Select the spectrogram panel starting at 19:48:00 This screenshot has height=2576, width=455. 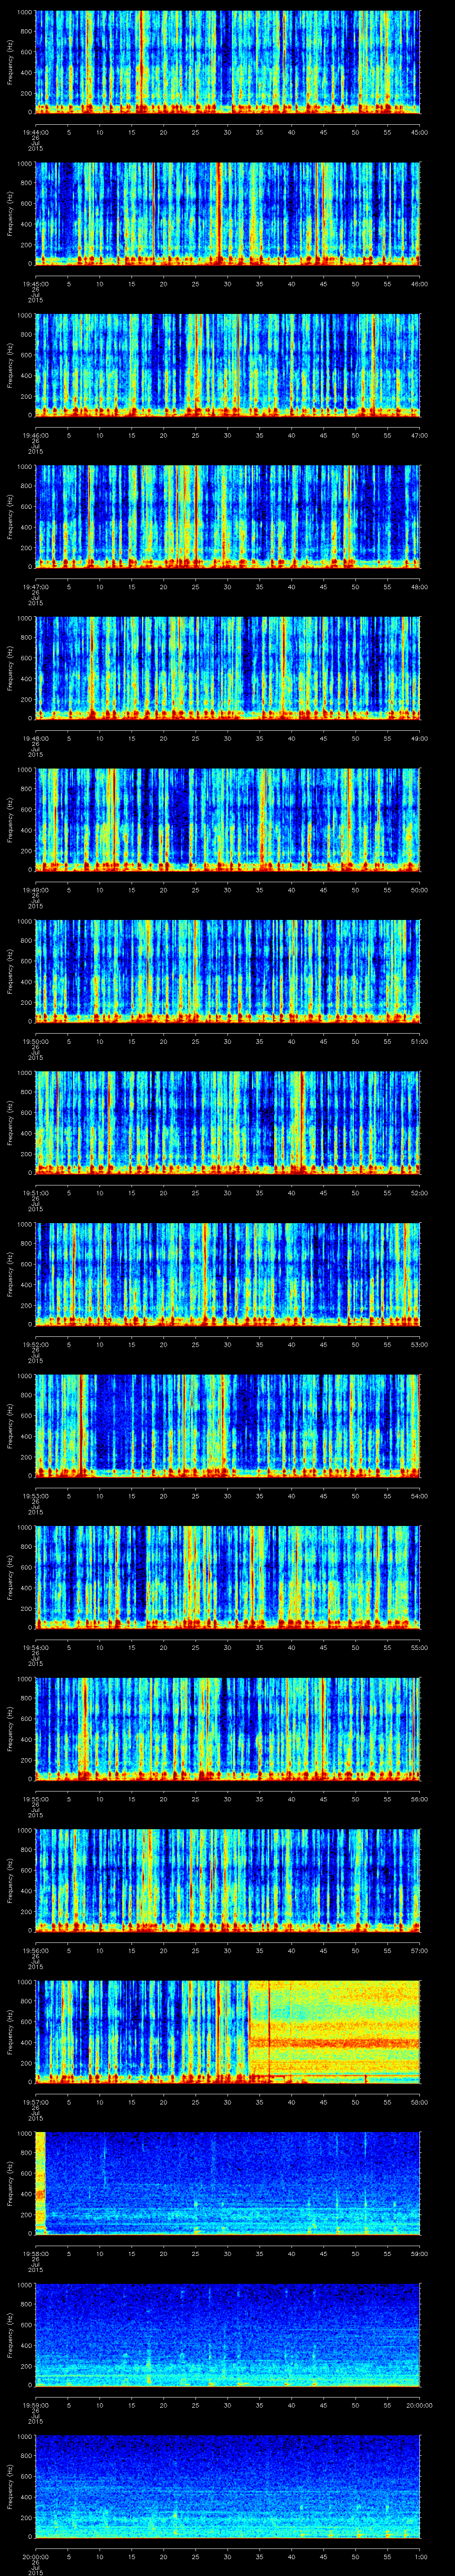coord(228,668)
